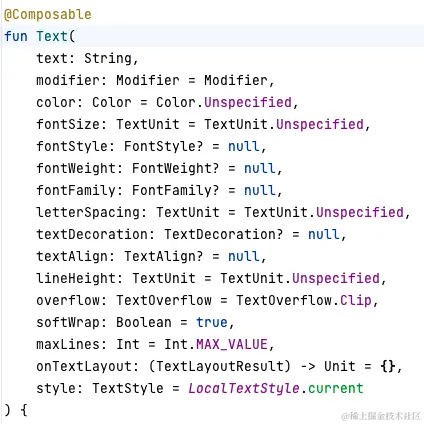Click TextOverflow.Clip default value
Screen dimensions: 424x424
click(304, 300)
